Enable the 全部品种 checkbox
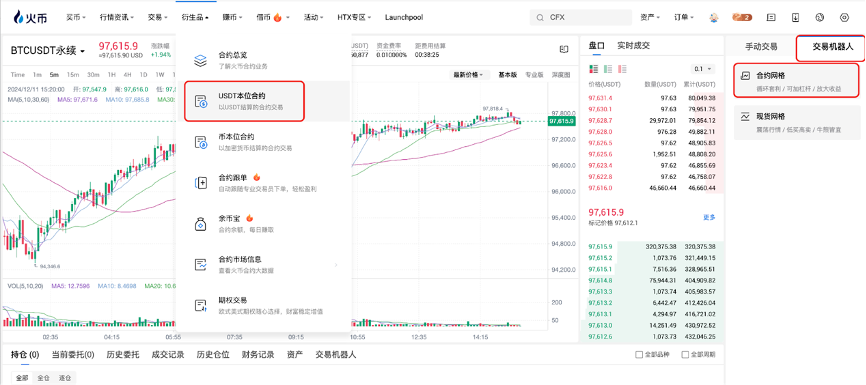Image resolution: width=866 pixels, height=385 pixels. (x=639, y=355)
